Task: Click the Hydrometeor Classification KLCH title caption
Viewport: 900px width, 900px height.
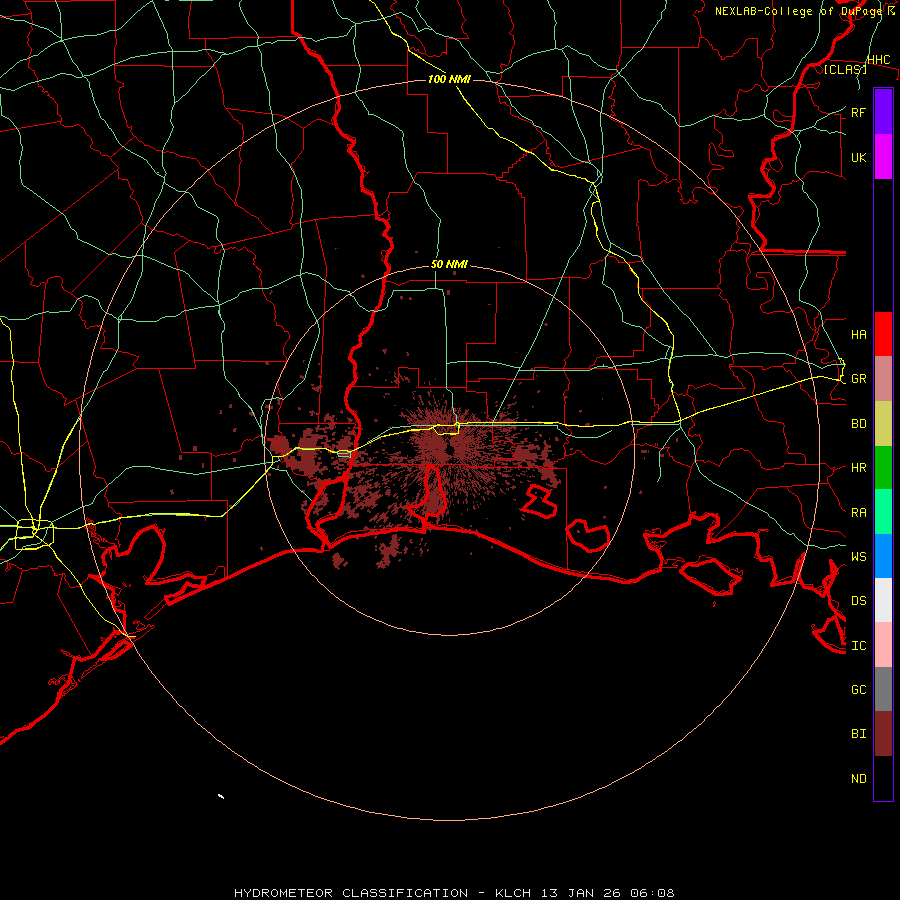Action: [x=454, y=893]
